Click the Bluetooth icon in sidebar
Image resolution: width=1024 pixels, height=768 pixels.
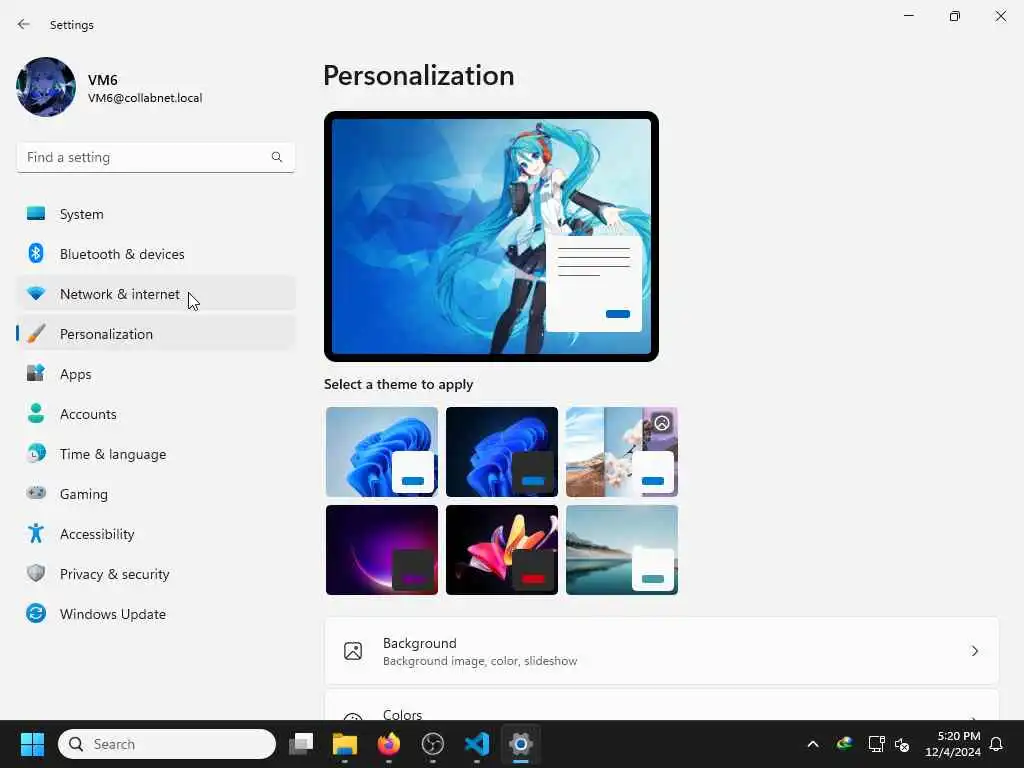pyautogui.click(x=36, y=253)
